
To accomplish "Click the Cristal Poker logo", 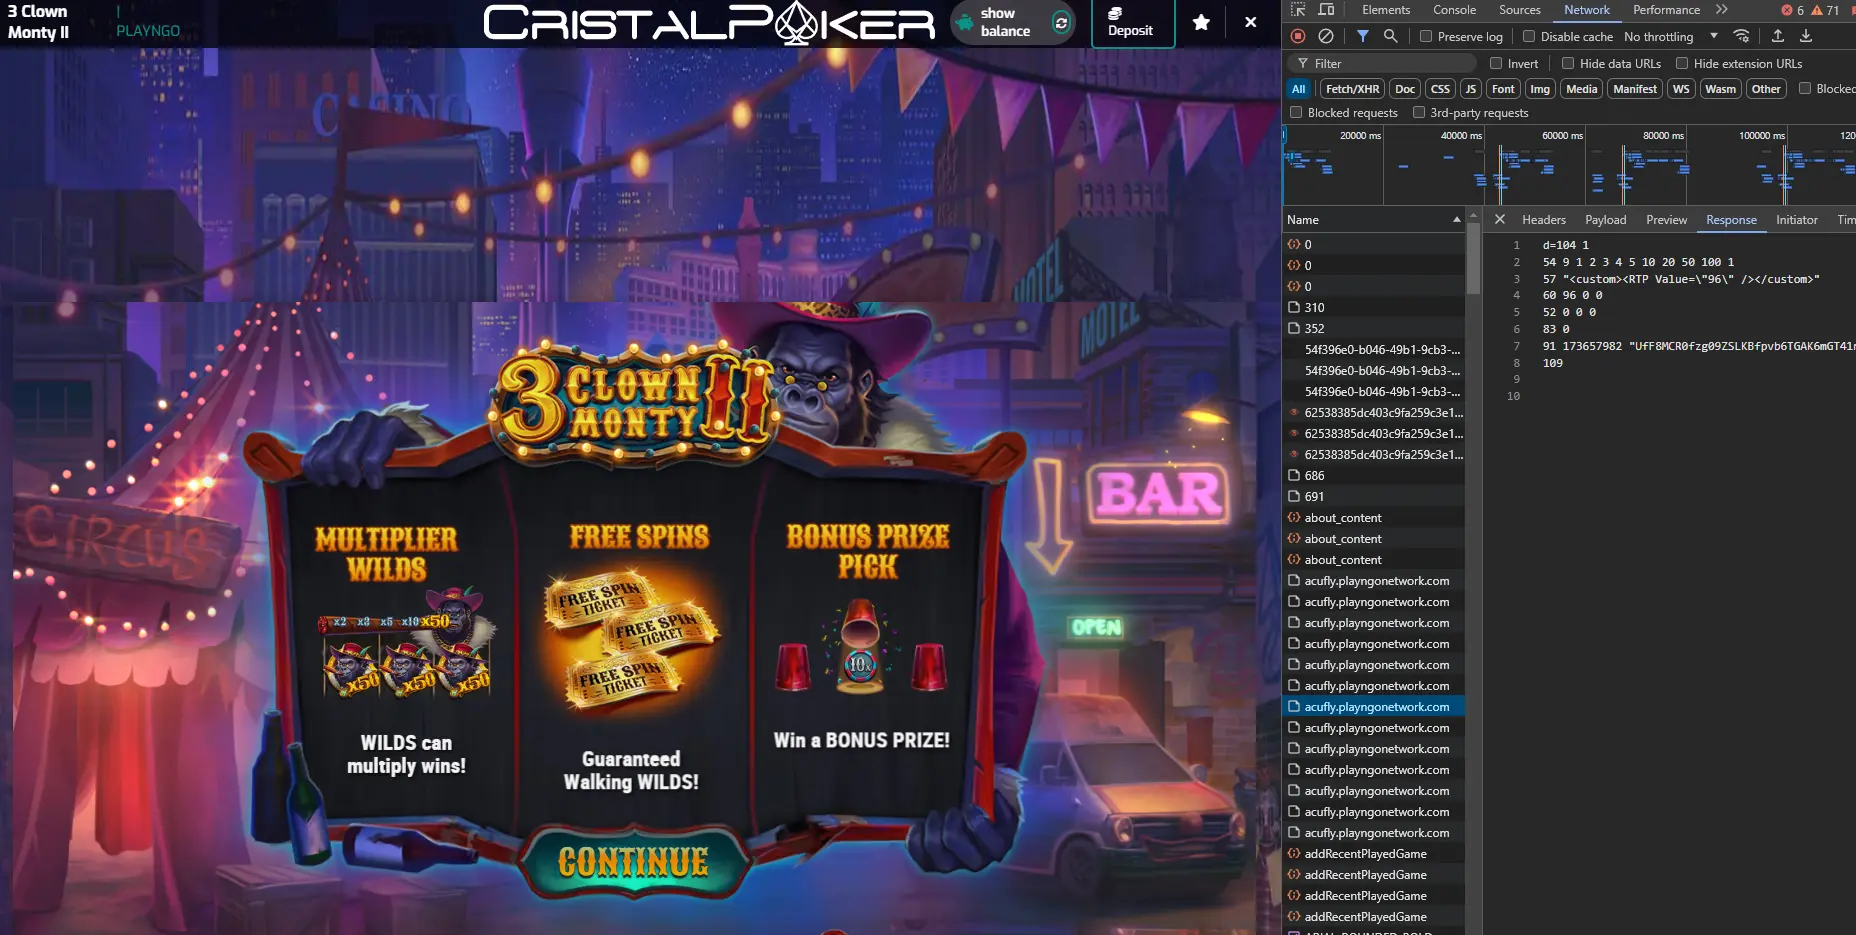I will pyautogui.click(x=709, y=23).
